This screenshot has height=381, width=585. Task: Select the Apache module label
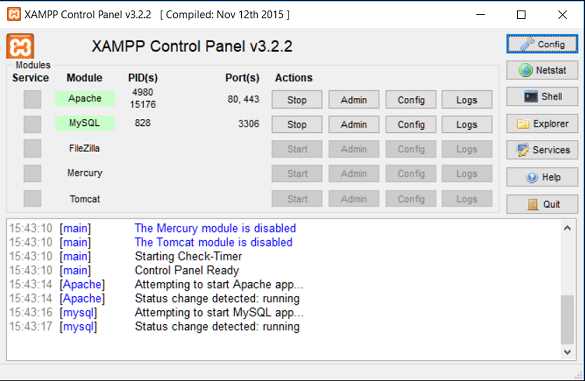point(85,99)
